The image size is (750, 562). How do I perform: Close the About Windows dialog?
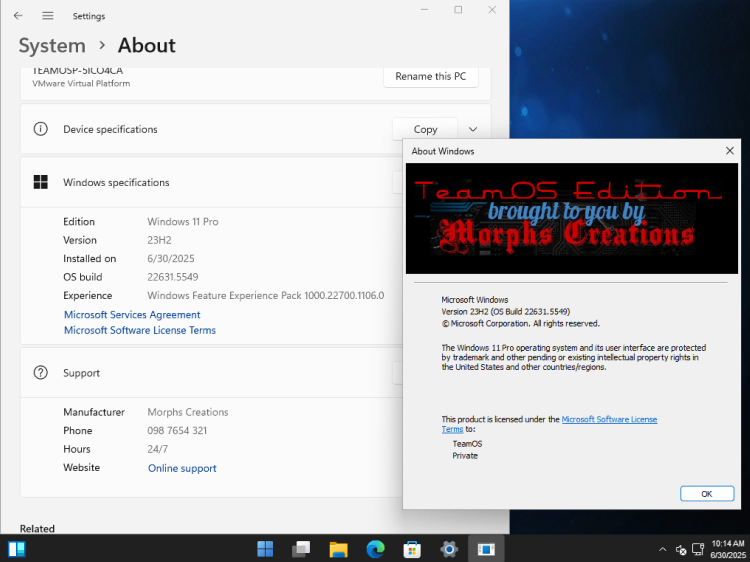tap(729, 151)
